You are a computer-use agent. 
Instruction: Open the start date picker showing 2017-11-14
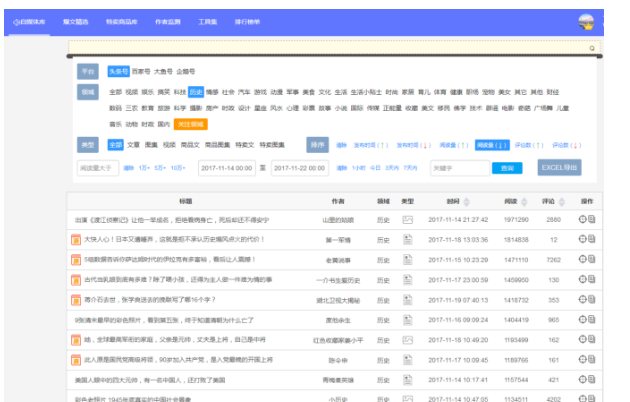coord(226,168)
